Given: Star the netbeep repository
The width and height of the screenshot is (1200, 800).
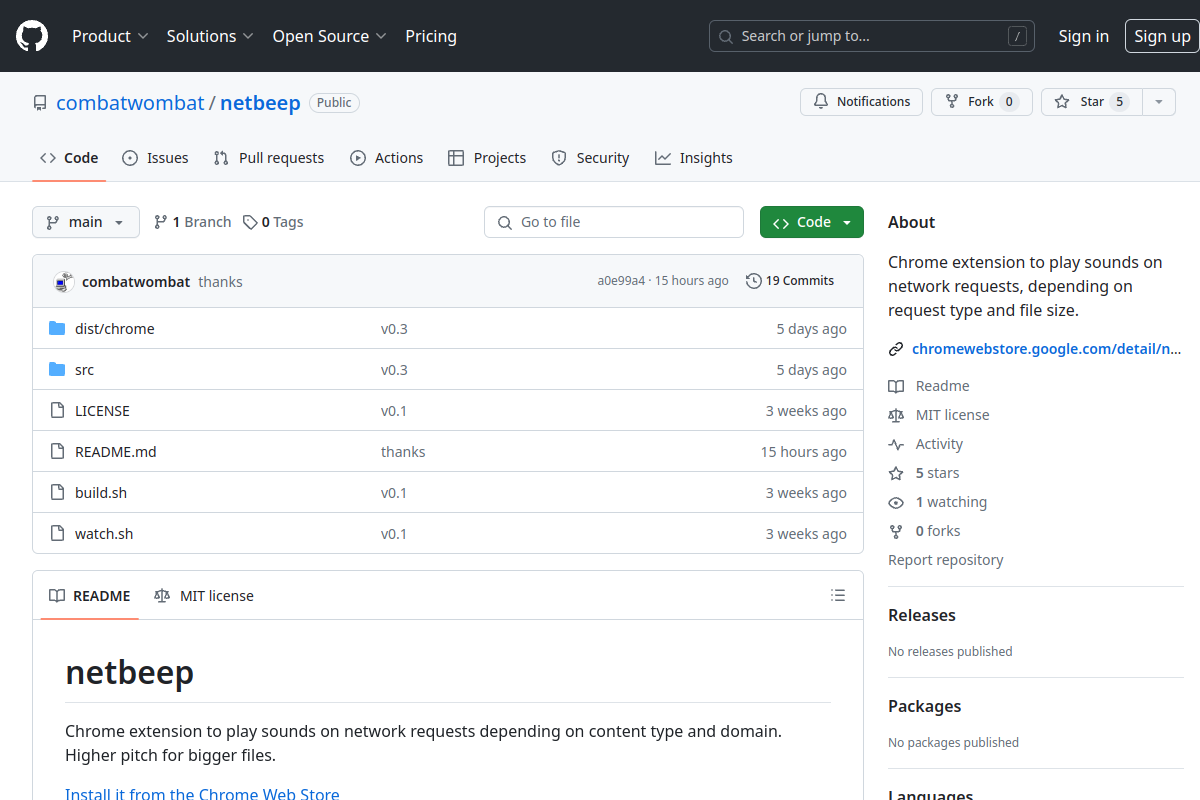Looking at the screenshot, I should (x=1091, y=102).
